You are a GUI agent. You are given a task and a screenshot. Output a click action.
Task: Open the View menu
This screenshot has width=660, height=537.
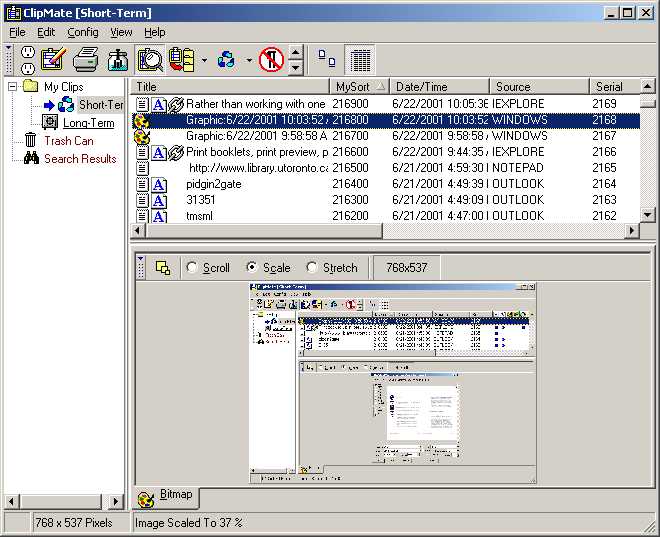click(x=121, y=32)
